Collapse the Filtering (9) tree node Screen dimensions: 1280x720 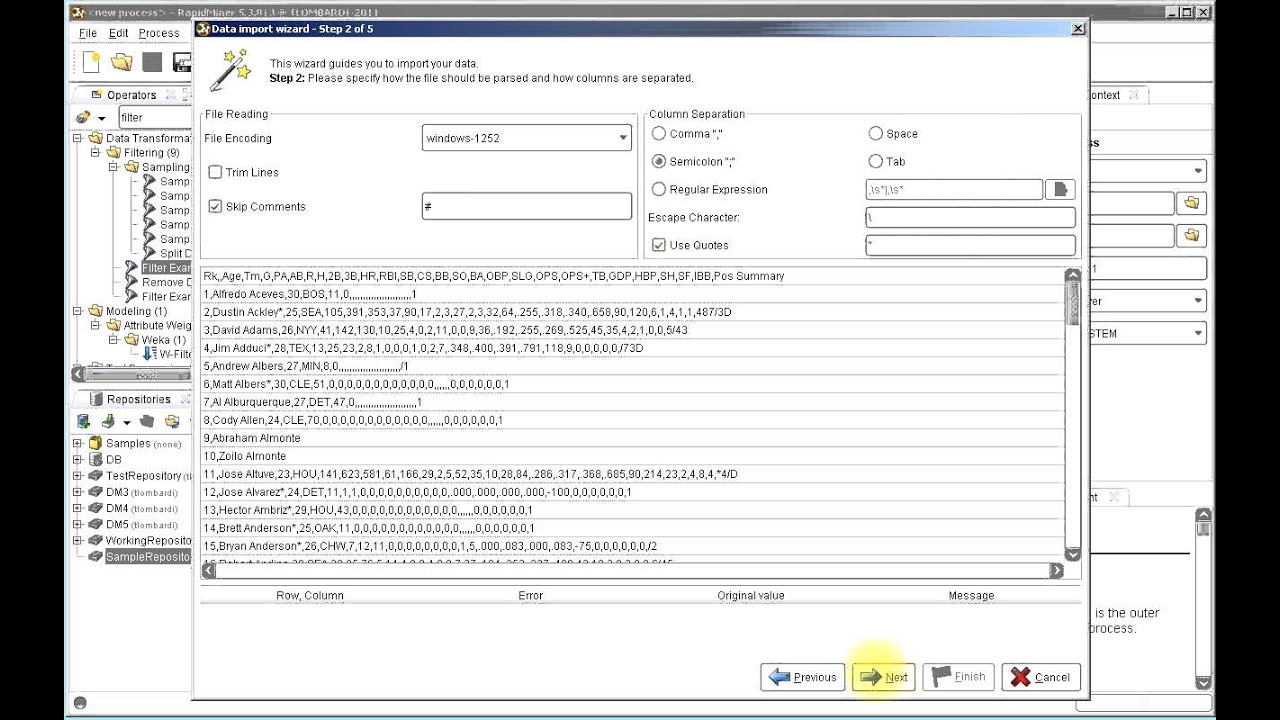[95, 153]
